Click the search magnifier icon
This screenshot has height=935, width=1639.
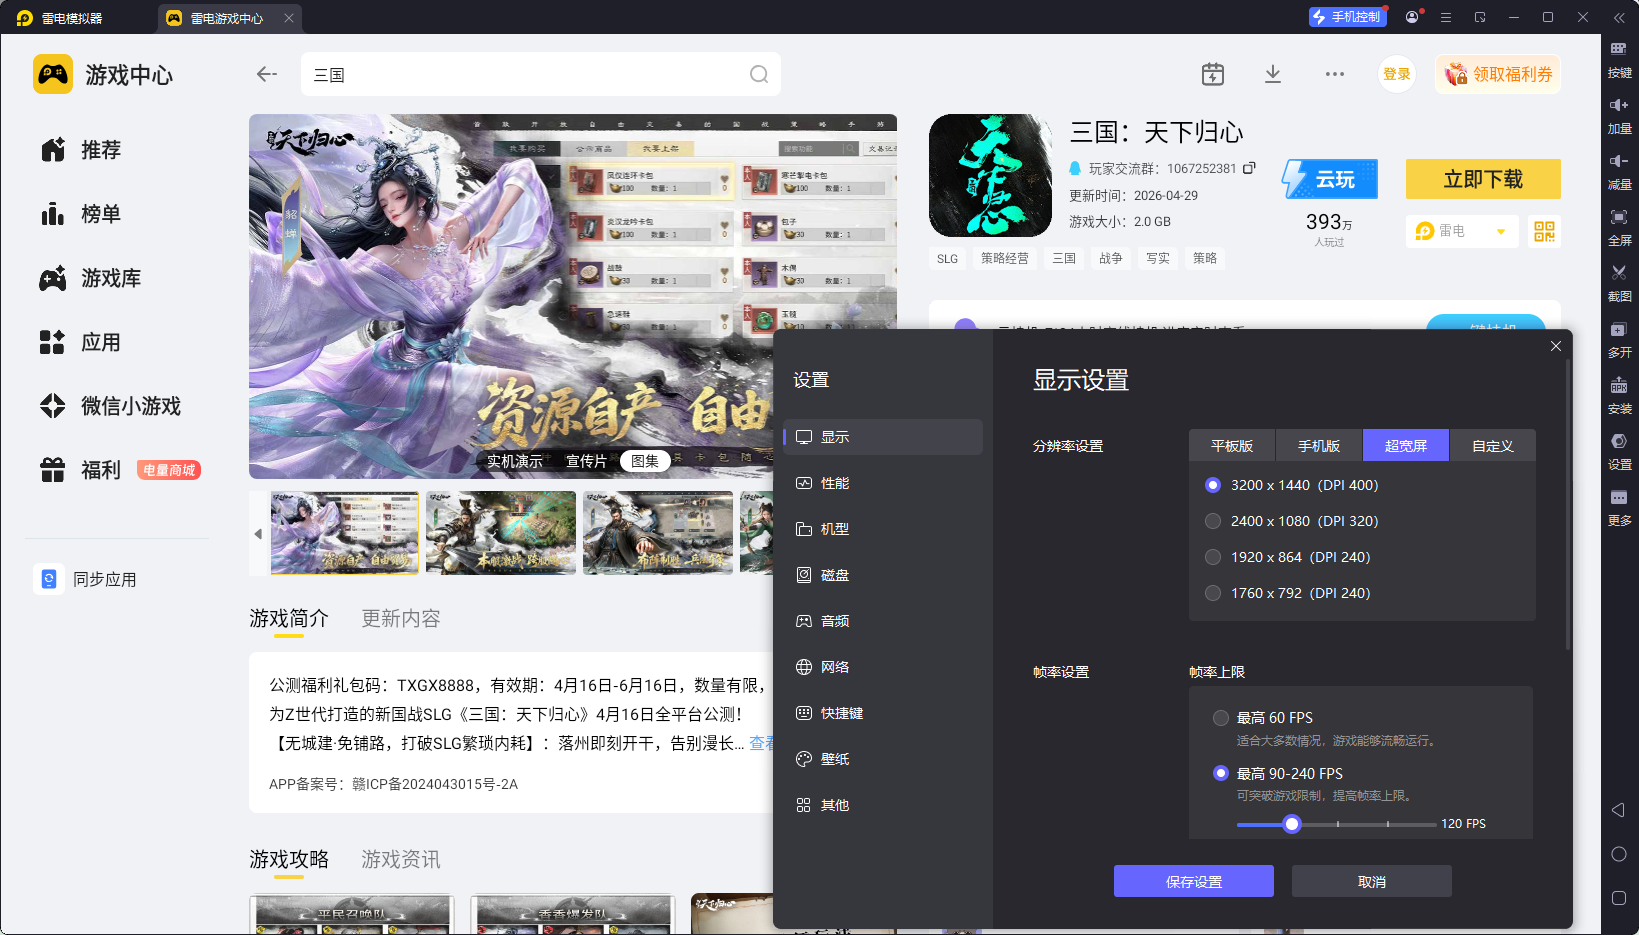tap(759, 74)
